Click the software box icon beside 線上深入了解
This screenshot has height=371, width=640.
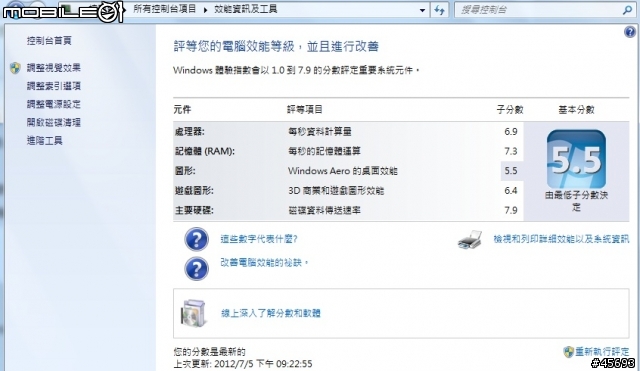193,313
